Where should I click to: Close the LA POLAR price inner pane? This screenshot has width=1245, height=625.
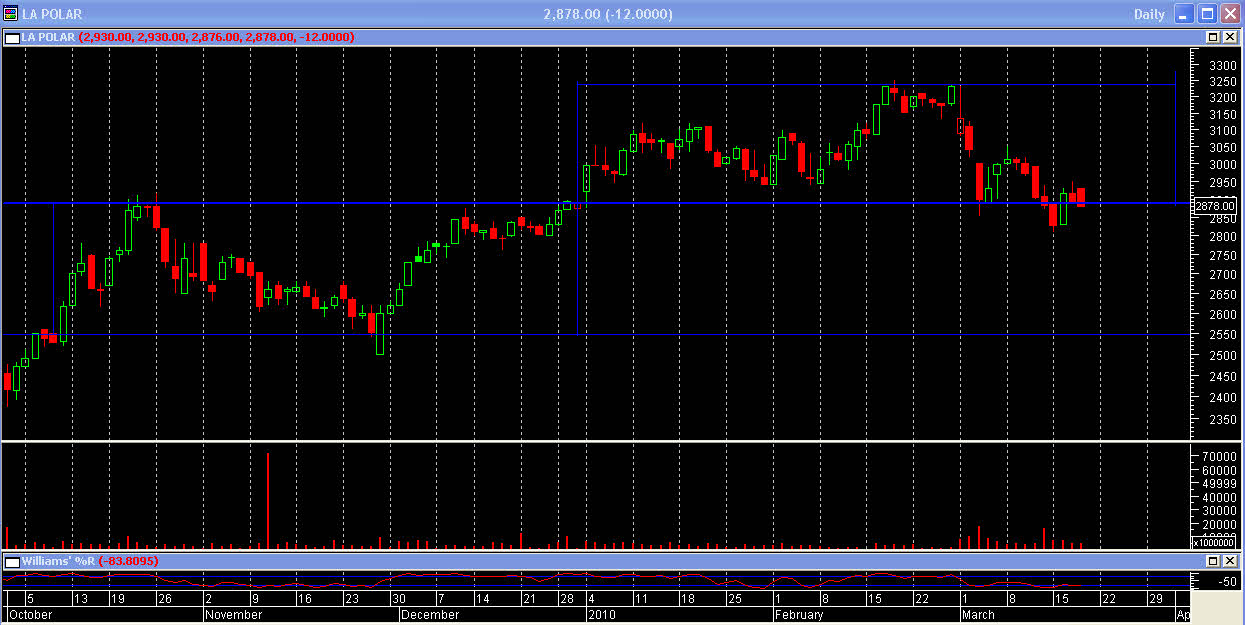(1229, 37)
